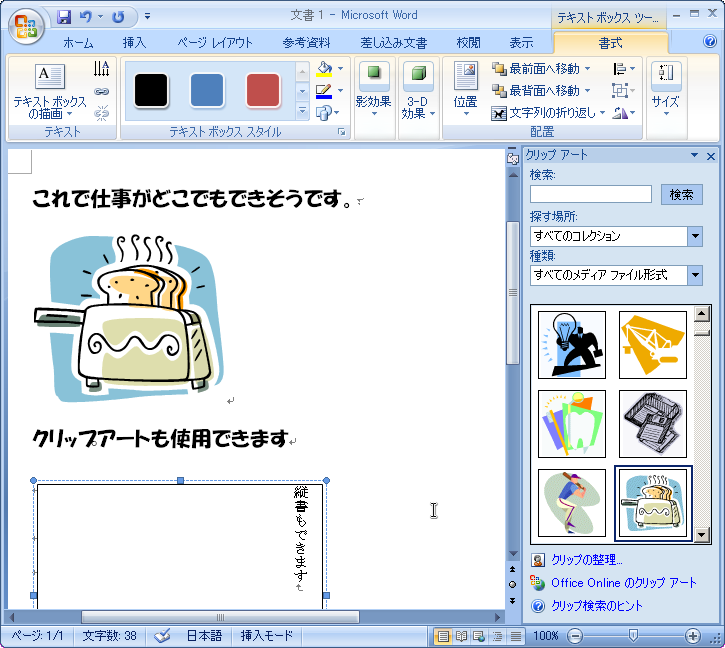Click the spelling check status icon
Viewport: 725px width, 648px height.
click(162, 636)
